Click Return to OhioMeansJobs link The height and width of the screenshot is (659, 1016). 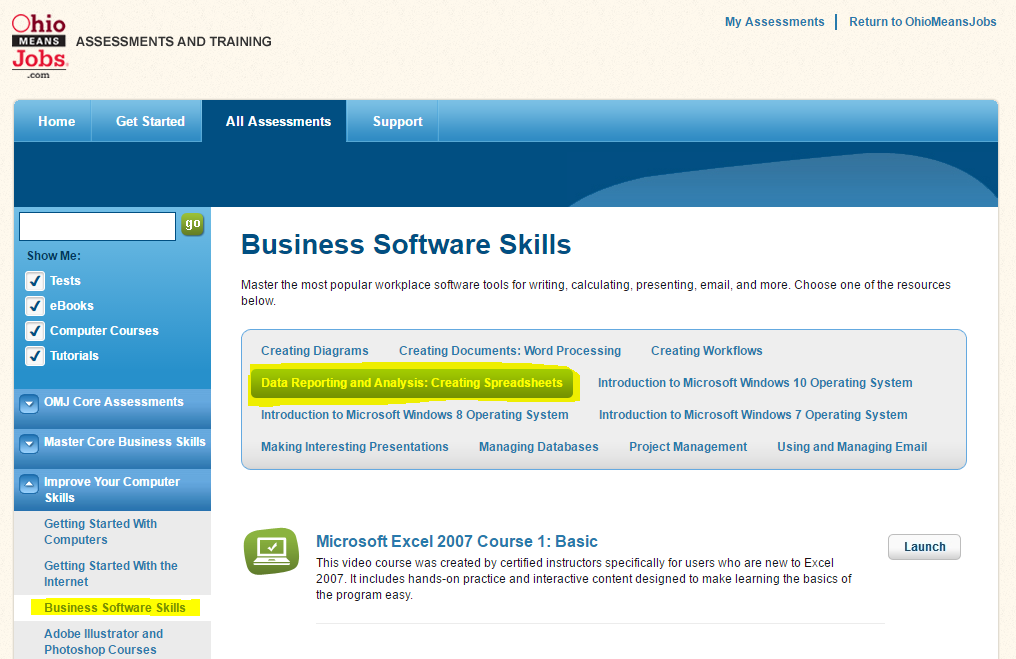coord(923,21)
